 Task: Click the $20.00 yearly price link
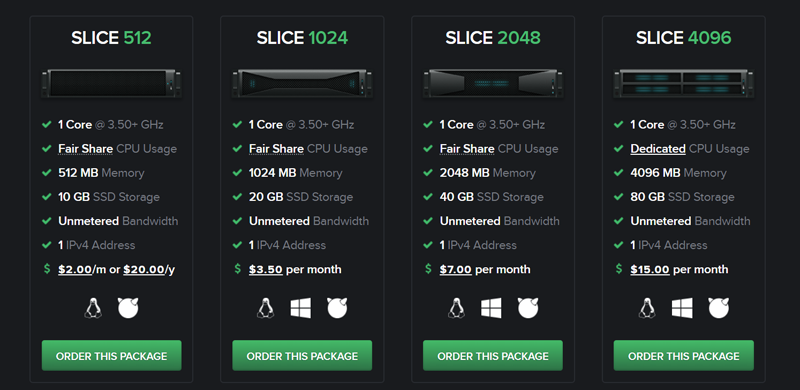144,270
